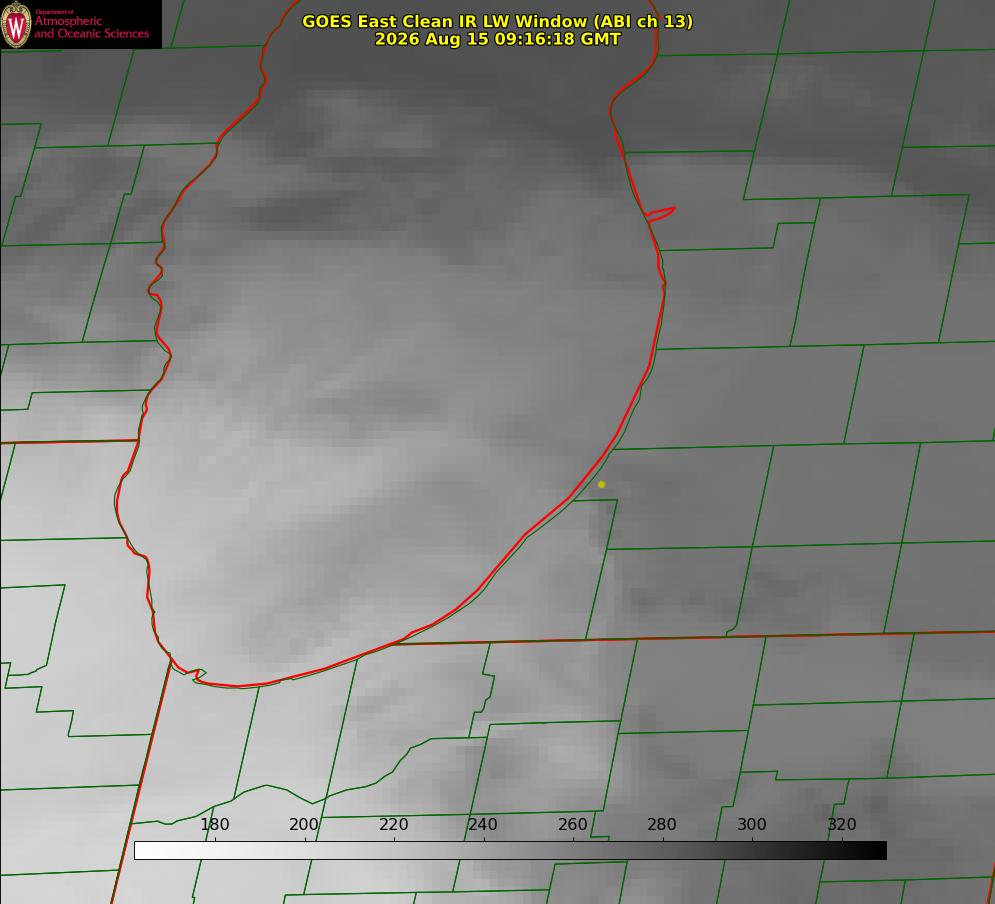Select the 240 colorbar tick label

click(x=483, y=824)
